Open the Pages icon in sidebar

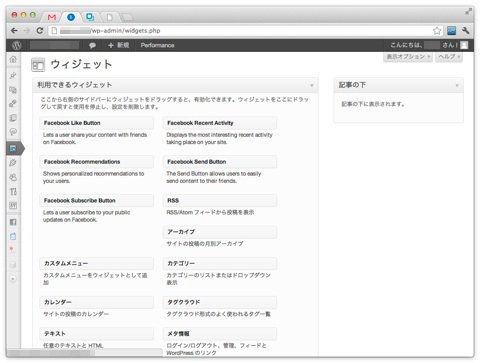pyautogui.click(x=13, y=118)
